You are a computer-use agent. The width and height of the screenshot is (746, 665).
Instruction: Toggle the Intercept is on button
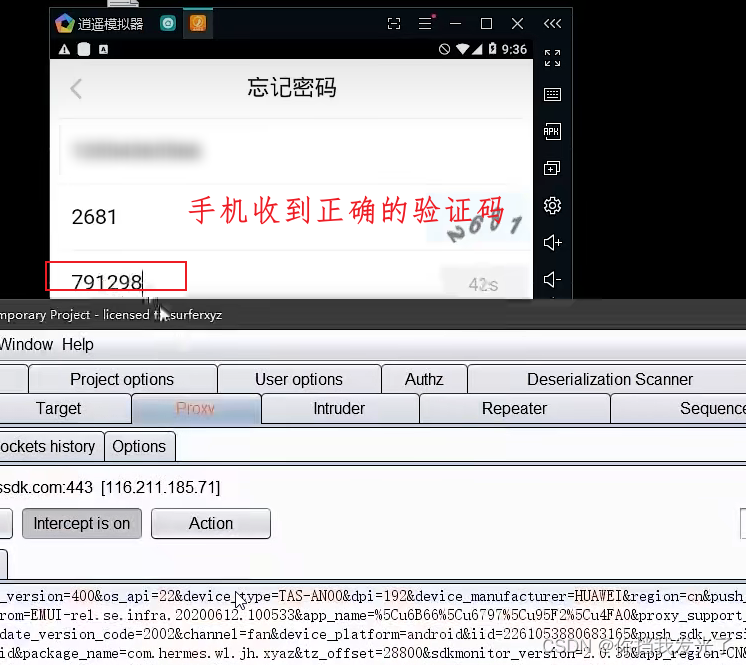(x=82, y=523)
